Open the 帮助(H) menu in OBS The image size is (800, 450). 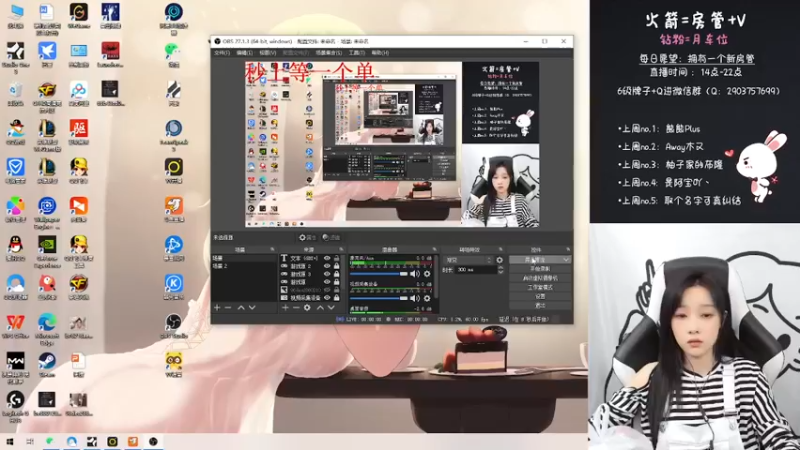(380, 53)
